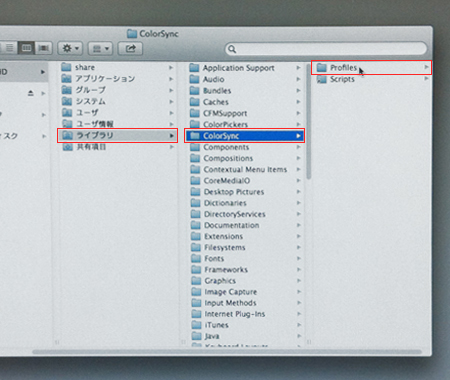Open the Profiles folder

(372, 68)
